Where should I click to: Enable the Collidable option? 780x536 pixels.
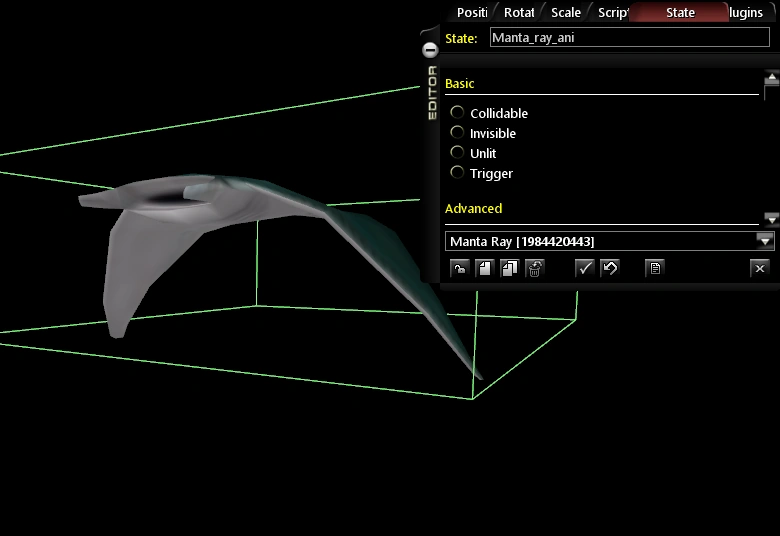[457, 112]
